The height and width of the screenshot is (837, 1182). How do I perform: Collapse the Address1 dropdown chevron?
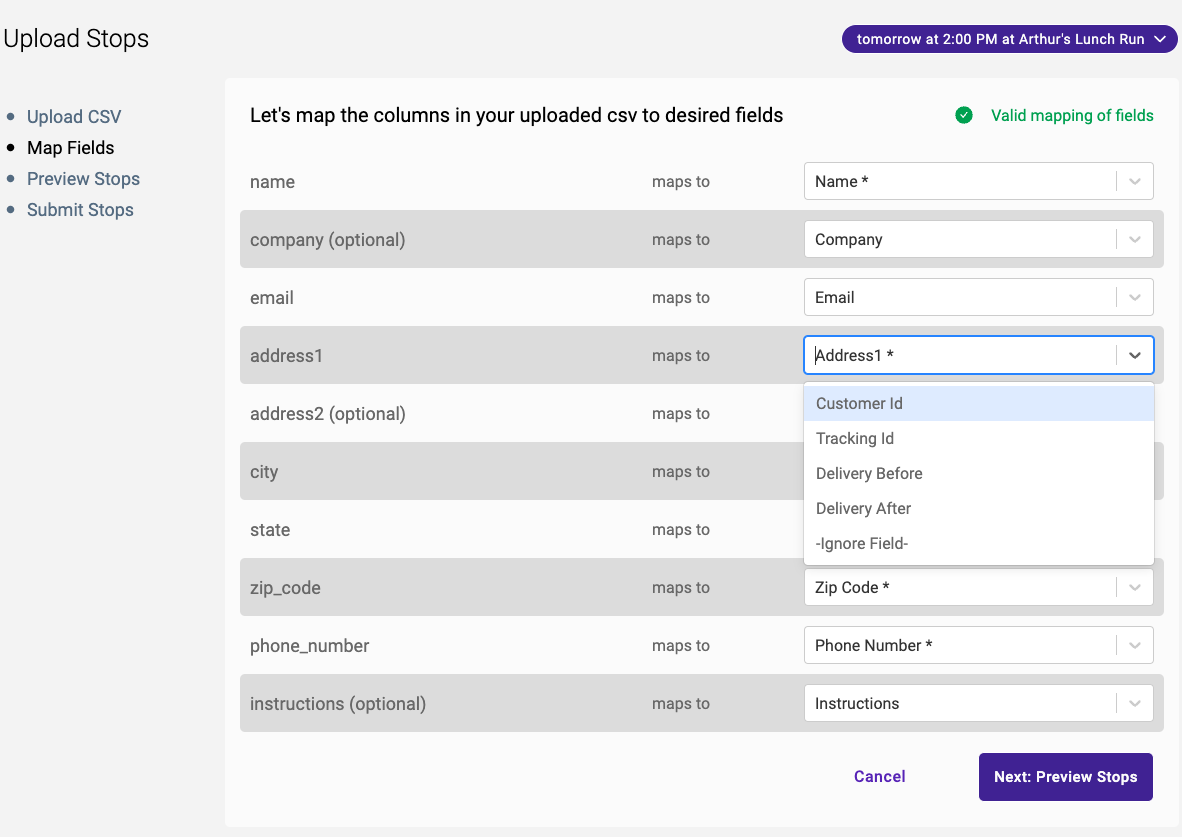[1135, 355]
